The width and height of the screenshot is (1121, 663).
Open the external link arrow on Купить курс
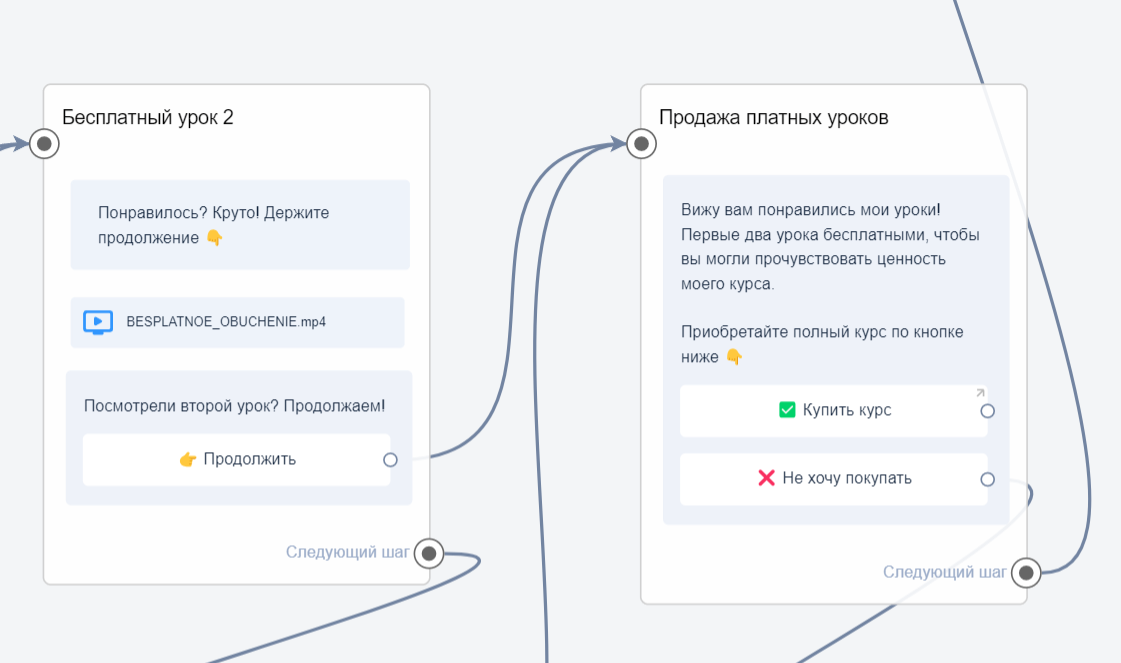pyautogui.click(x=979, y=394)
